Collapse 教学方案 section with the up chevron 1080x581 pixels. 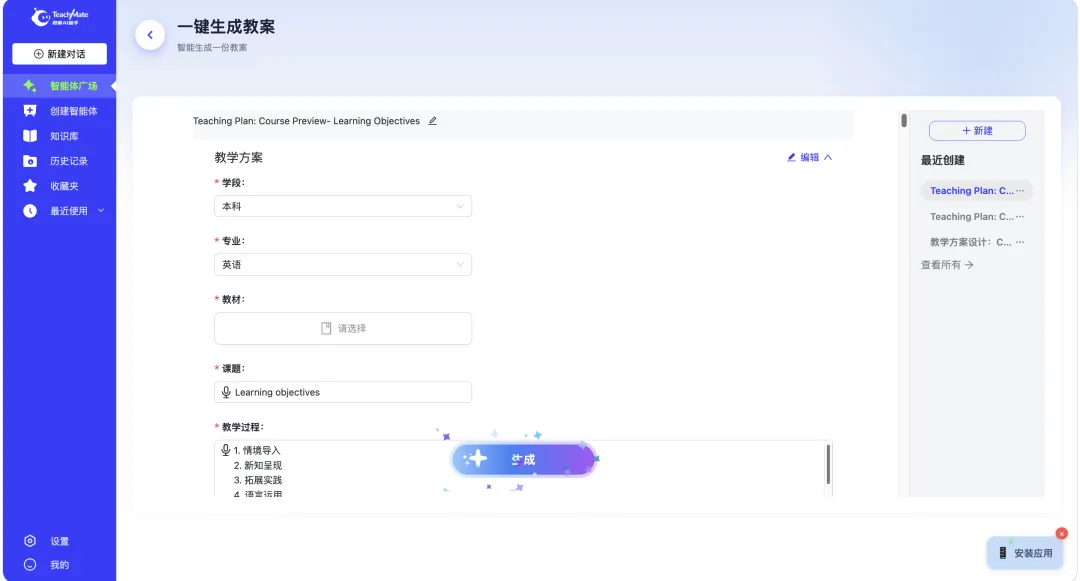(828, 158)
